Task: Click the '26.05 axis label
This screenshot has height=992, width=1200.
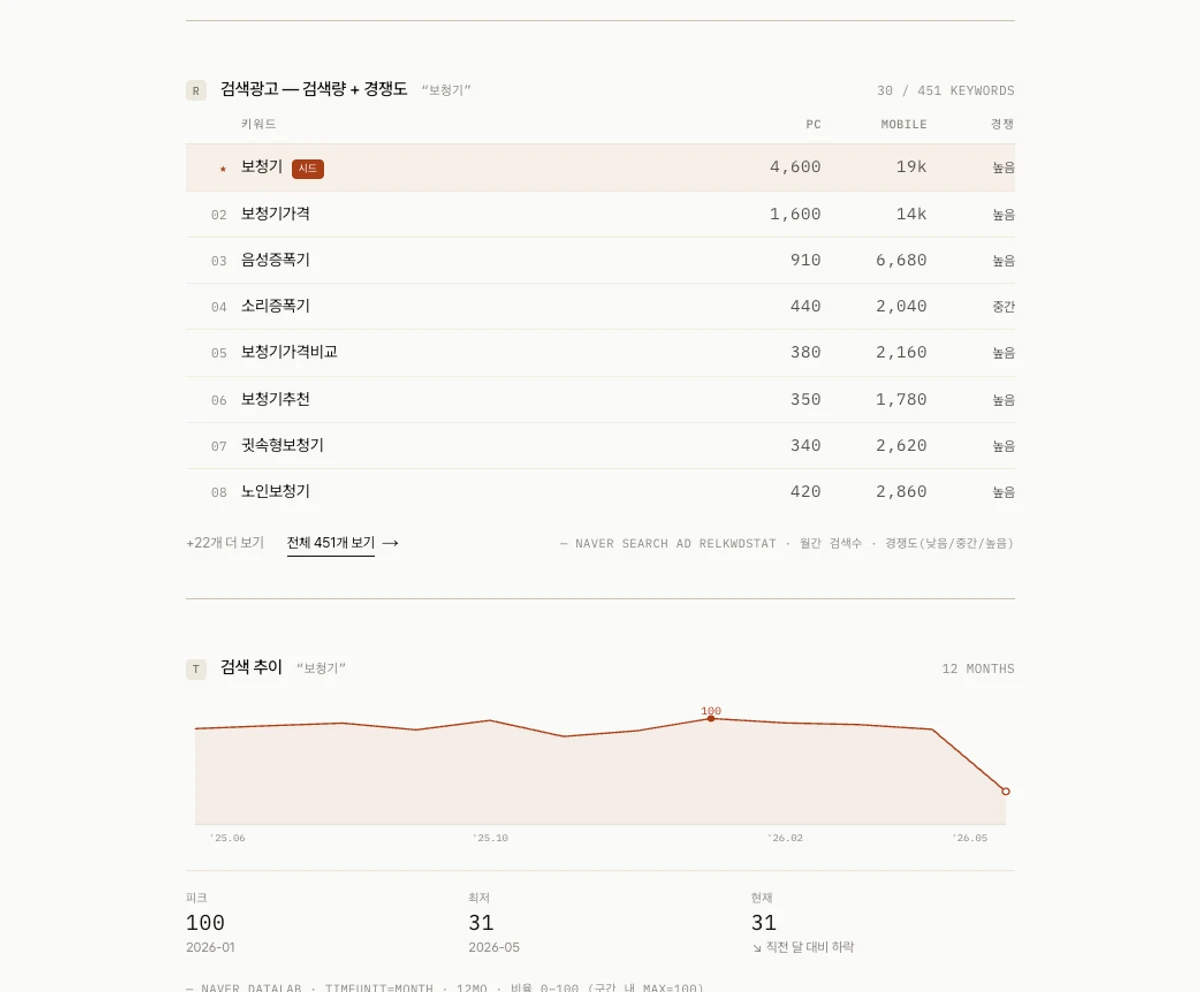Action: [969, 838]
